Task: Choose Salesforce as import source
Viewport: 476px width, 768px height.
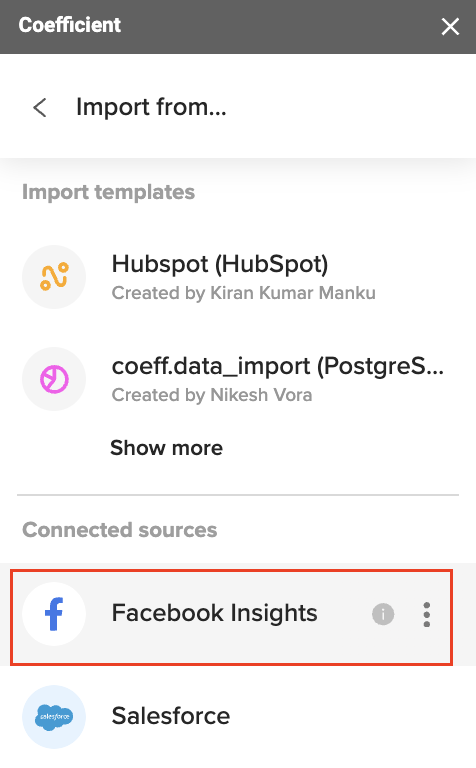Action: (238, 717)
